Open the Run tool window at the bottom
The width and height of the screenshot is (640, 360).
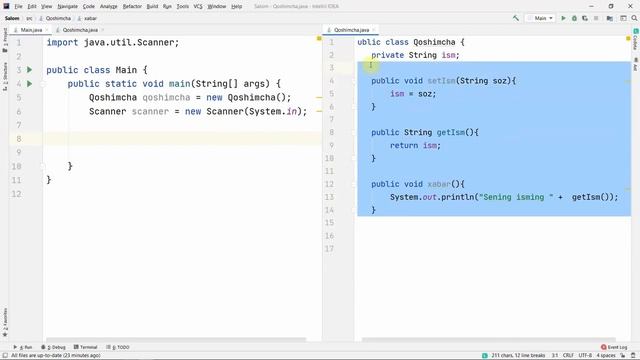tap(23, 347)
